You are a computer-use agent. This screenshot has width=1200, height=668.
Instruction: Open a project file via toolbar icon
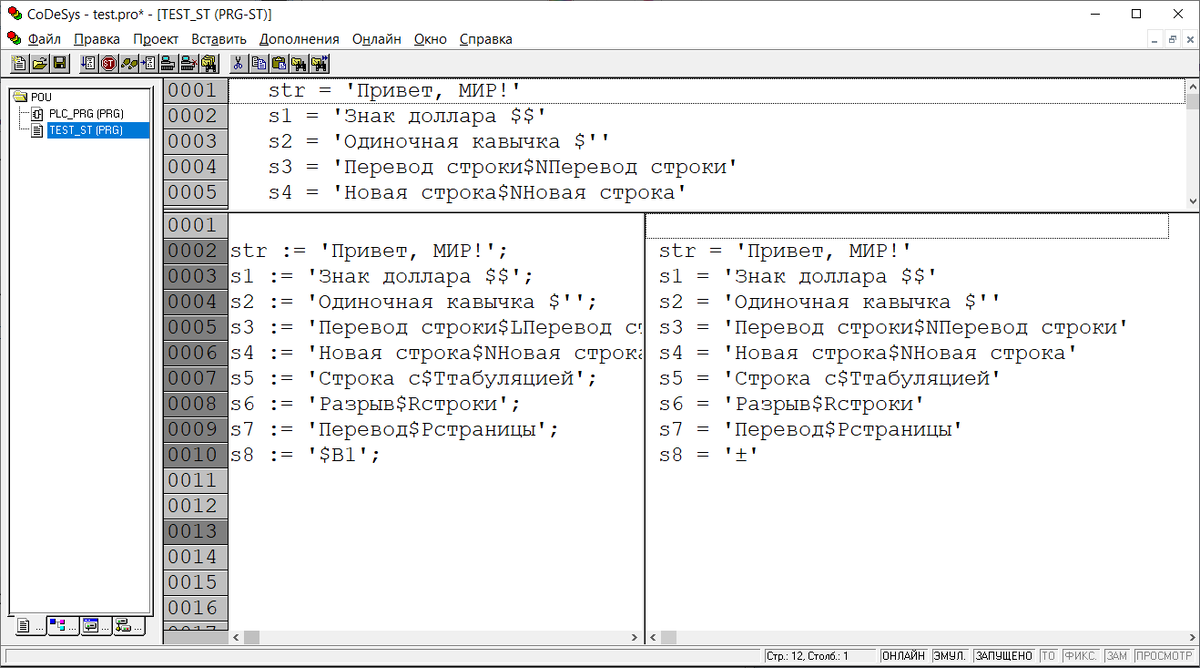tap(40, 64)
